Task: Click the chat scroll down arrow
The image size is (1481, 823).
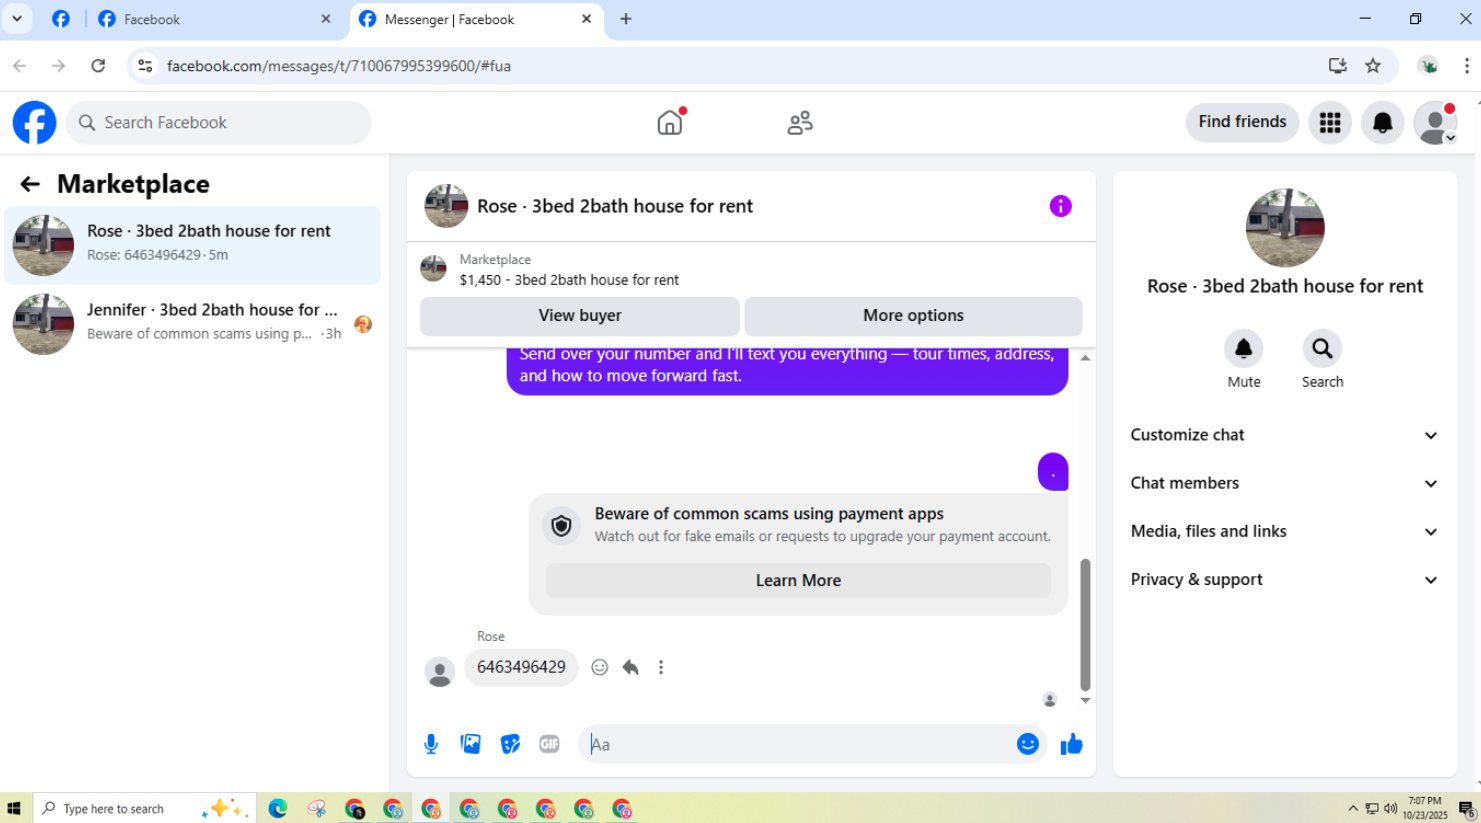Action: [1085, 700]
